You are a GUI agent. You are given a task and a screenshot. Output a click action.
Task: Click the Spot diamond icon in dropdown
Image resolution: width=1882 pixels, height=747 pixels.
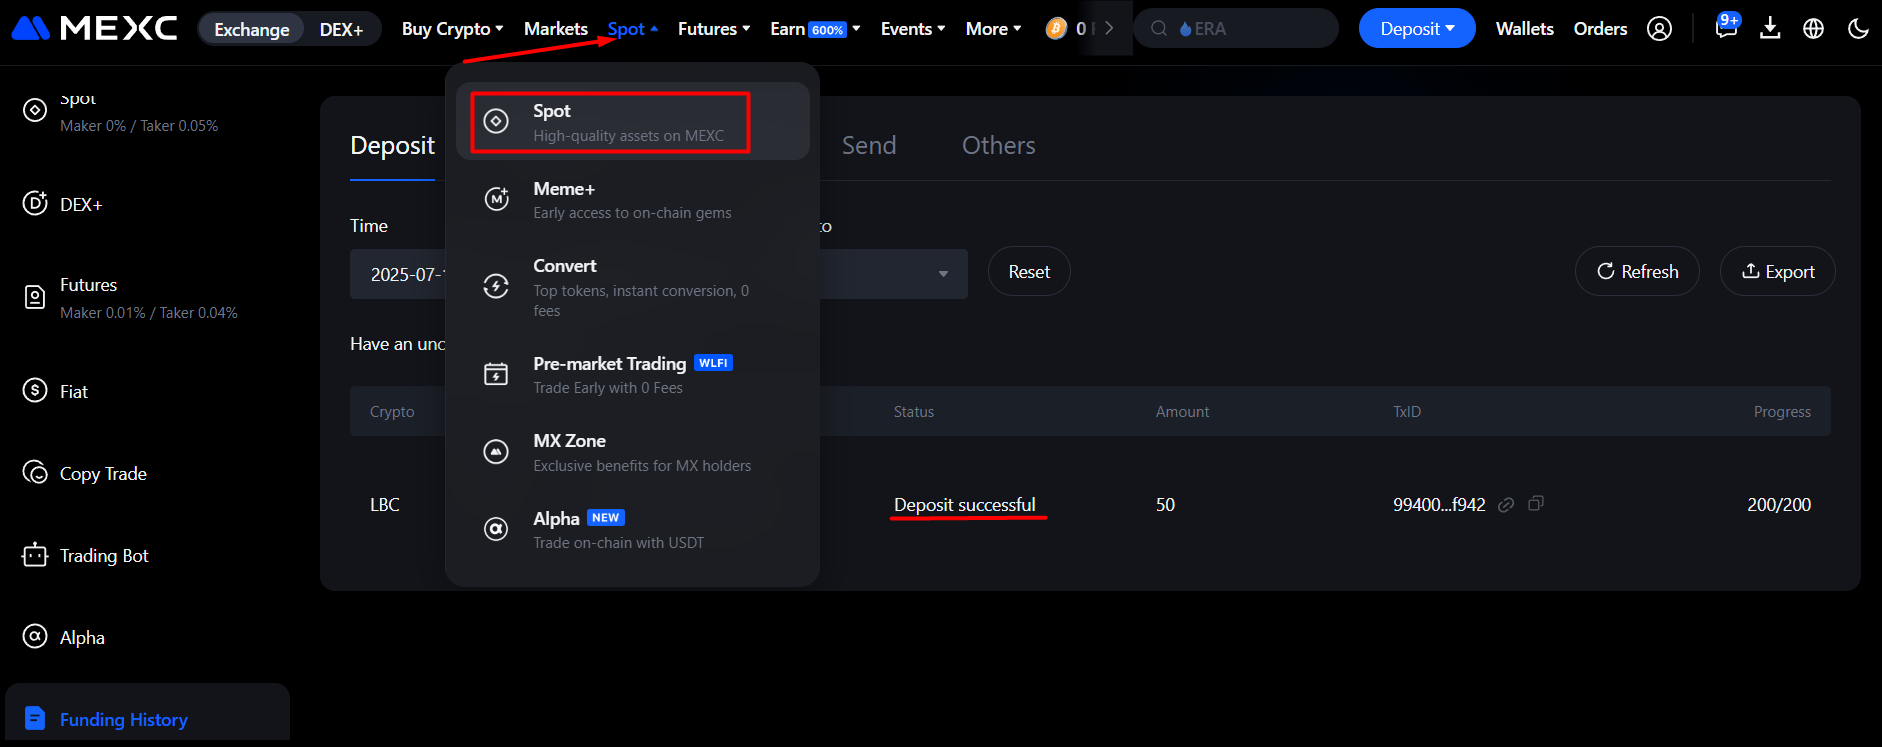(496, 122)
